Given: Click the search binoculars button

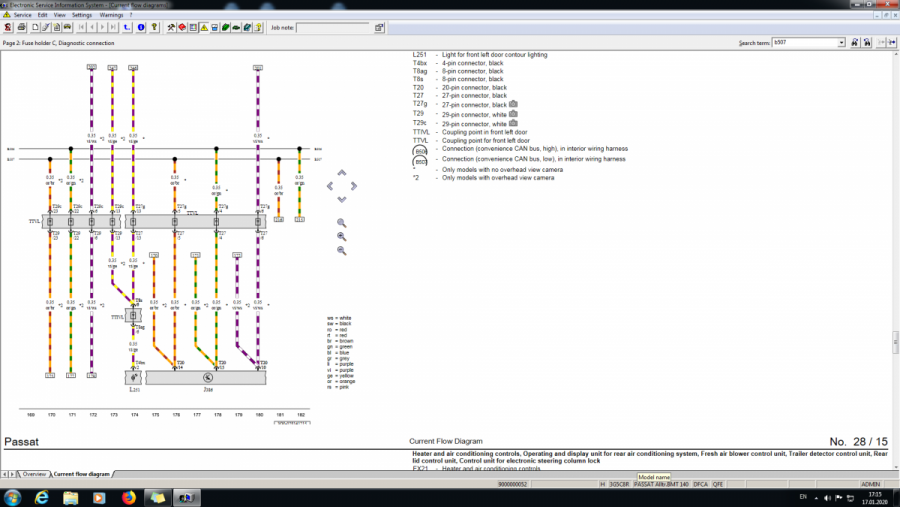Looking at the screenshot, I should 855,43.
